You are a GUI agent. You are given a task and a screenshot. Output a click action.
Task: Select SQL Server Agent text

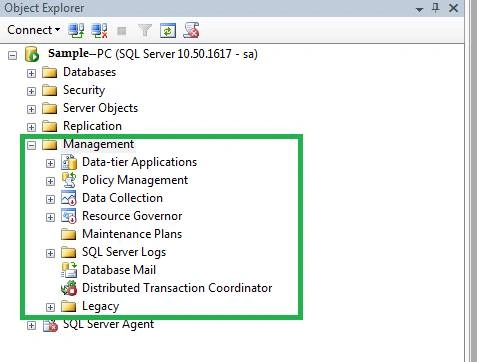pos(108,324)
